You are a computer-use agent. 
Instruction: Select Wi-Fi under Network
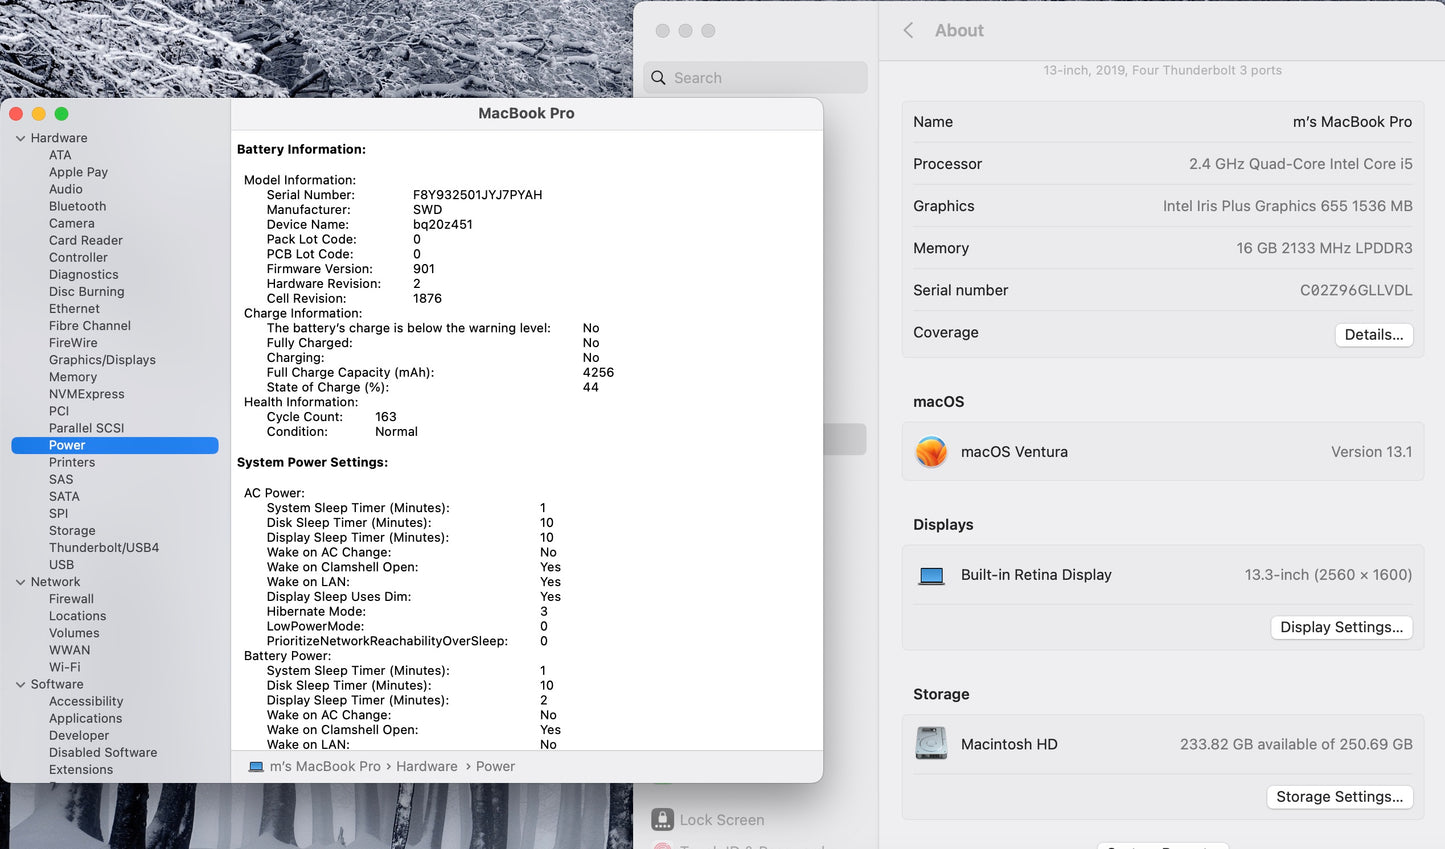coord(65,667)
